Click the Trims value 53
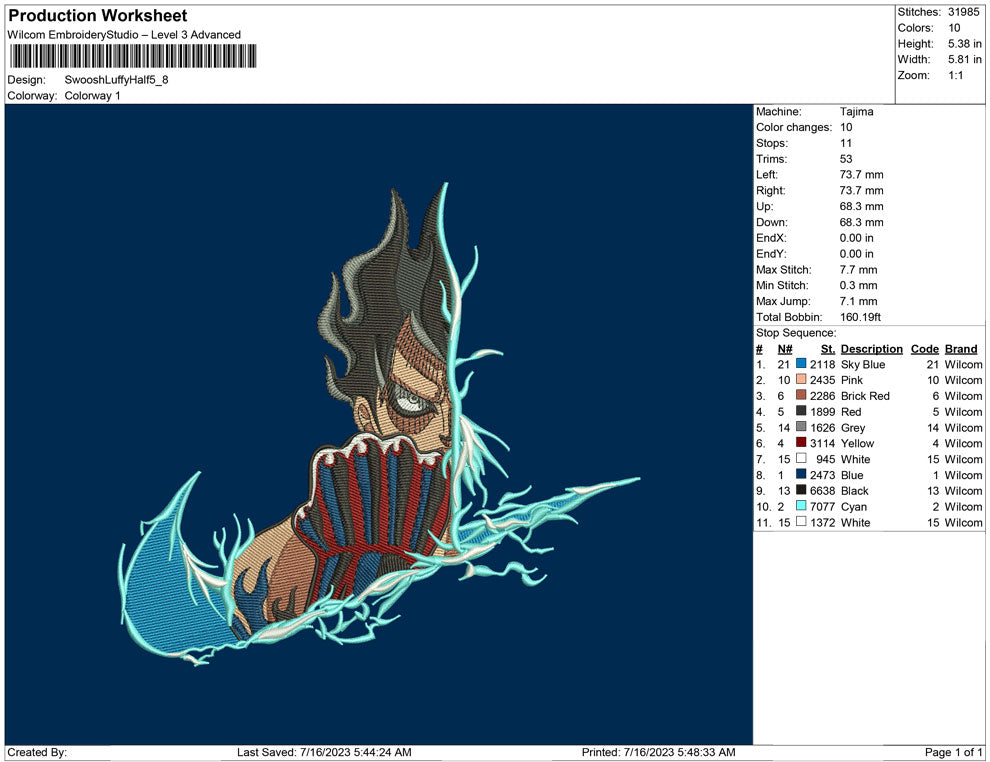This screenshot has height=762, width=990. [845, 159]
